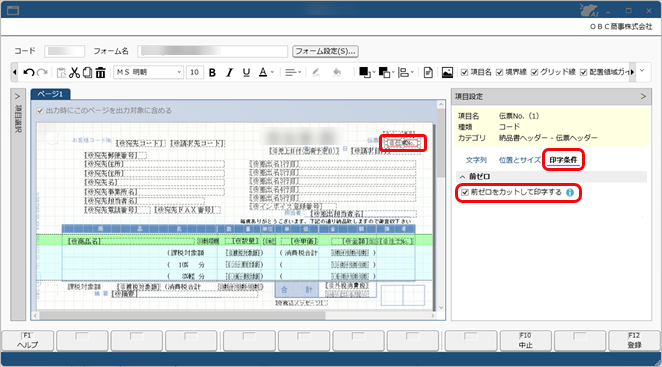Toggle 境界線 checkbox
The width and height of the screenshot is (662, 367).
tap(499, 73)
